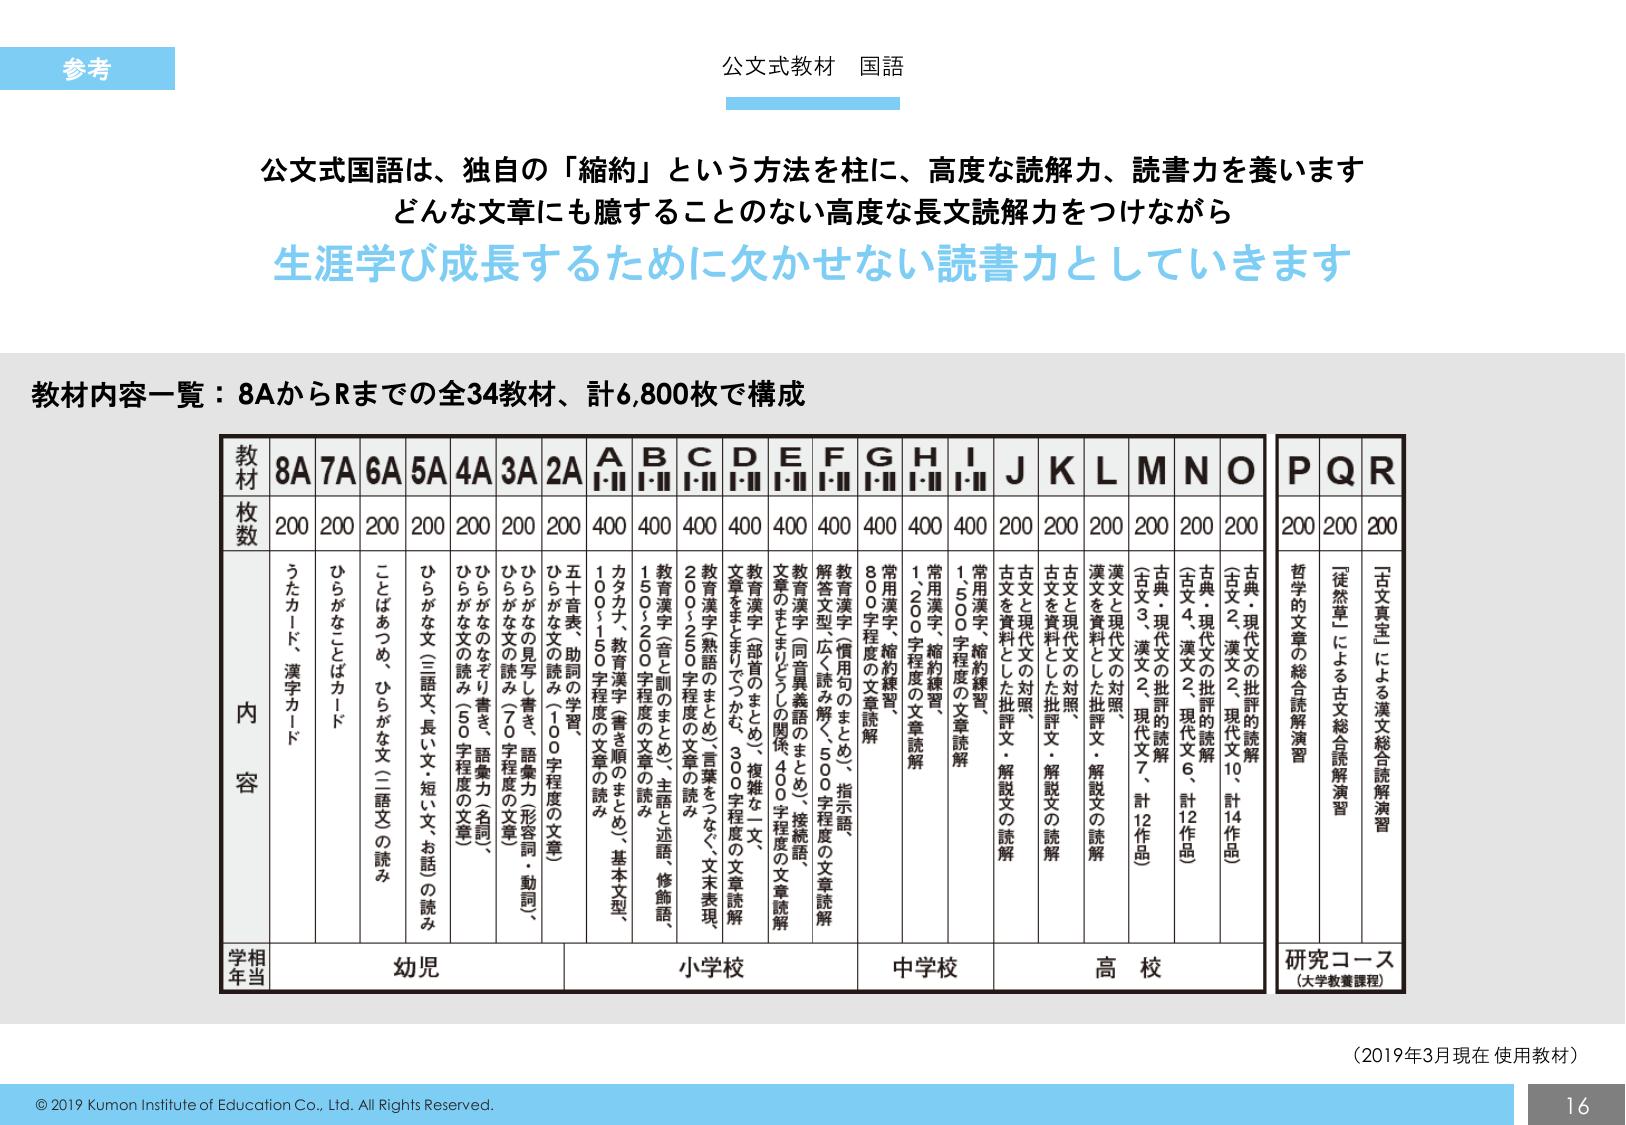Click the I I·II column header
Viewport: 1626px width, 1125px height.
coord(970,469)
